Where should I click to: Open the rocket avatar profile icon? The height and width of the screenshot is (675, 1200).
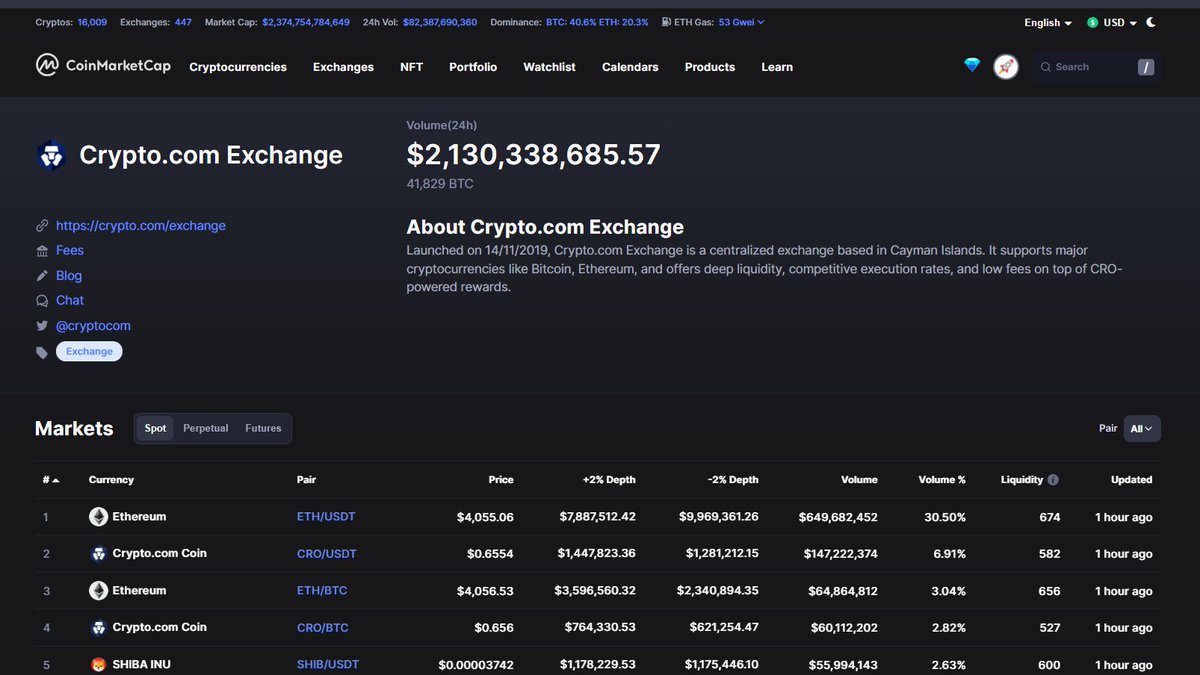point(1006,67)
